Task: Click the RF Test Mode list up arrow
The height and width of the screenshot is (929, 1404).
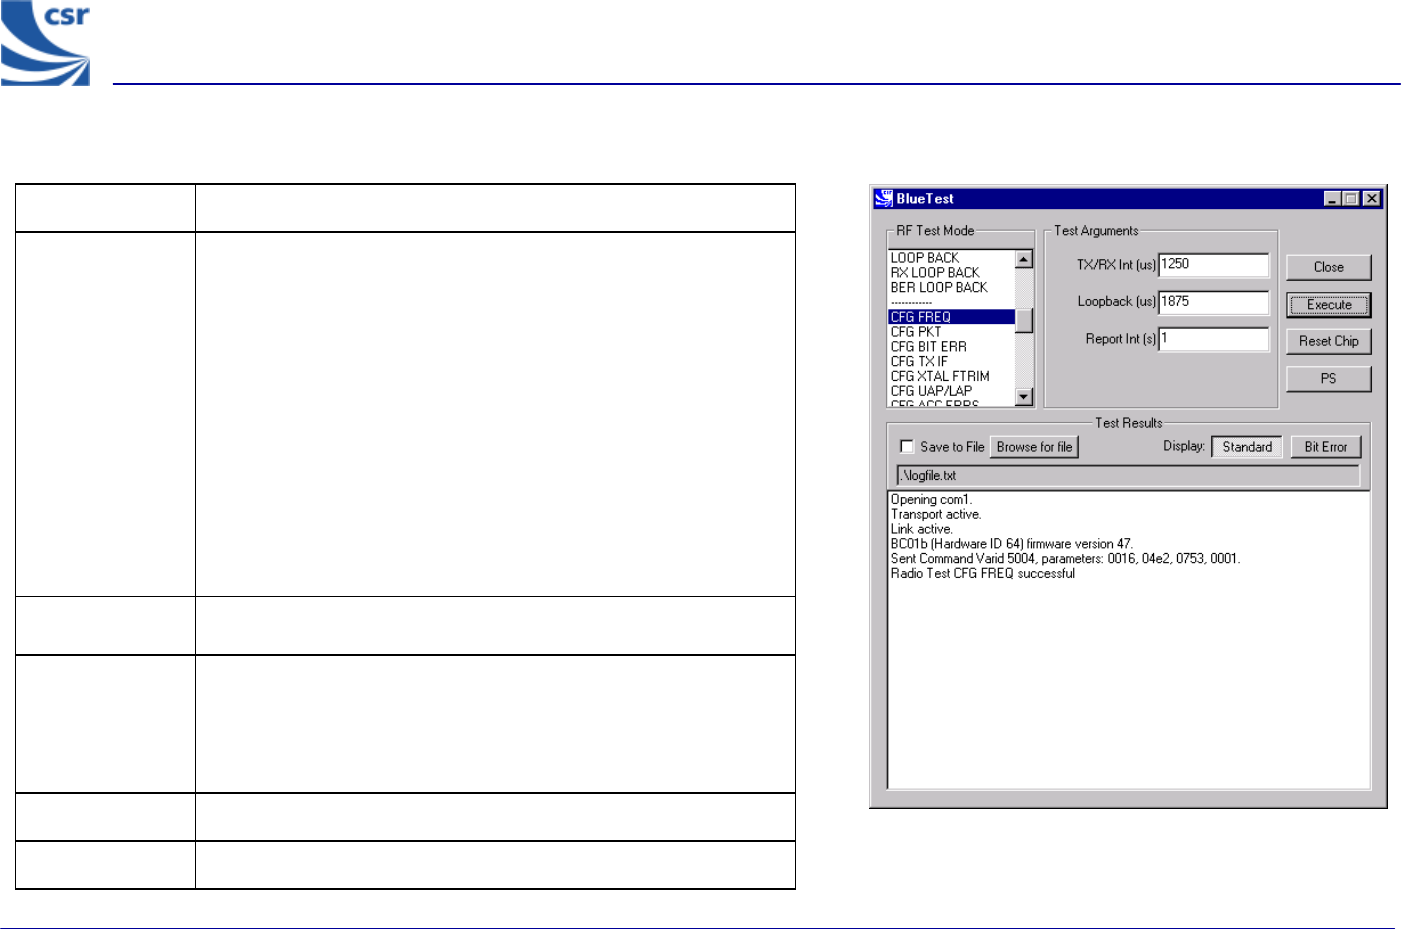Action: tap(1023, 259)
